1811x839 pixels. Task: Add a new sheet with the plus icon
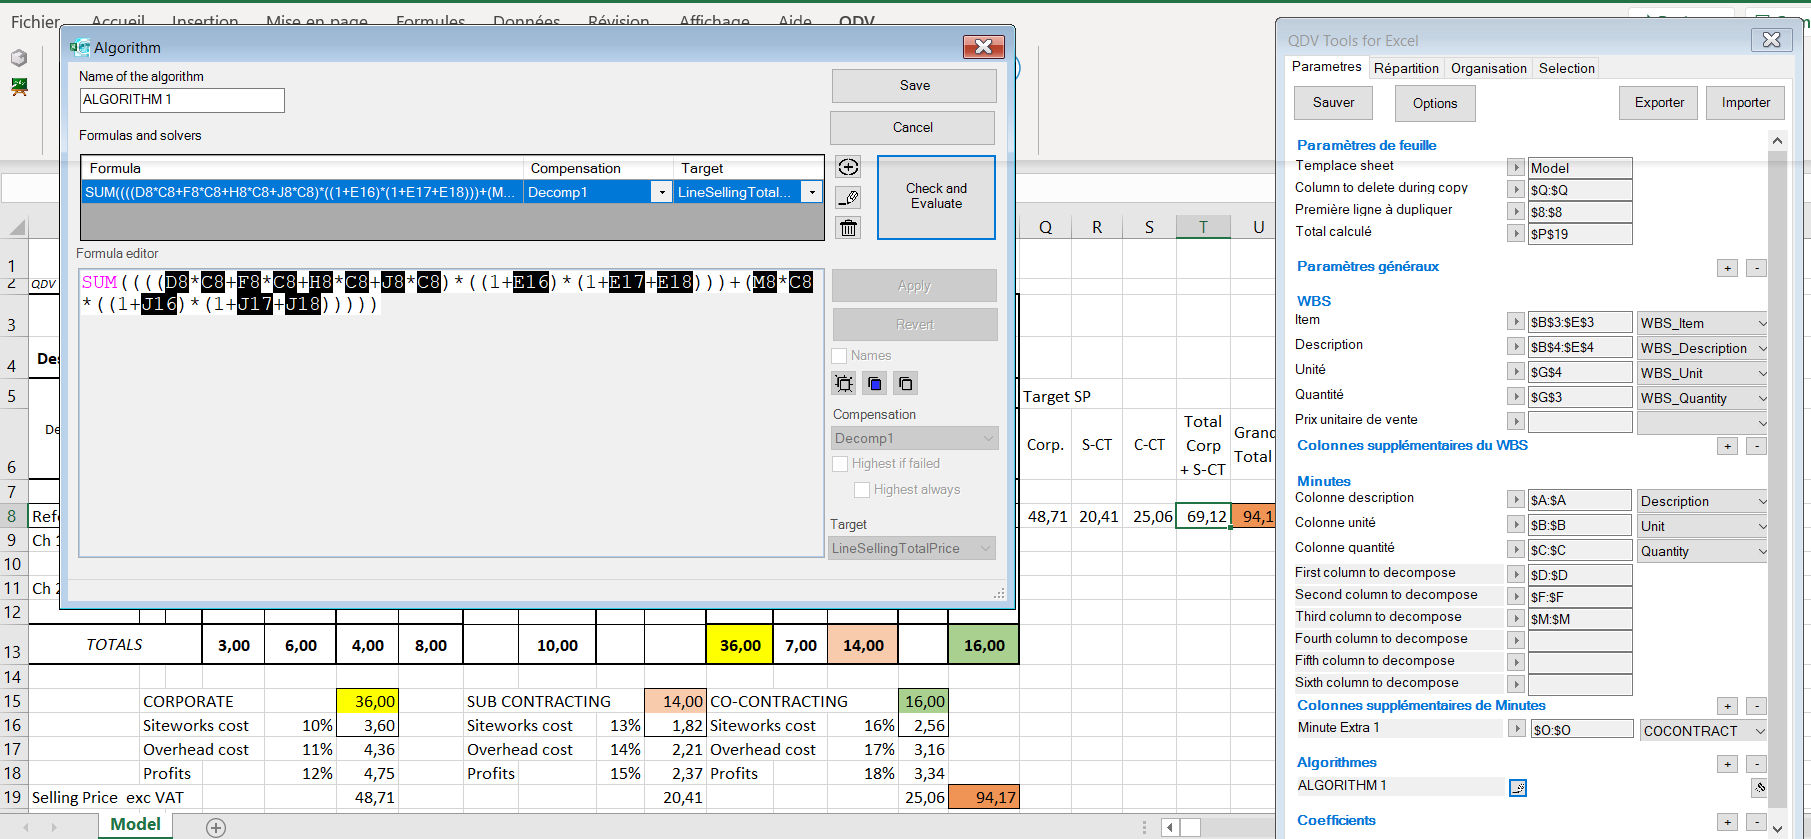pyautogui.click(x=216, y=827)
